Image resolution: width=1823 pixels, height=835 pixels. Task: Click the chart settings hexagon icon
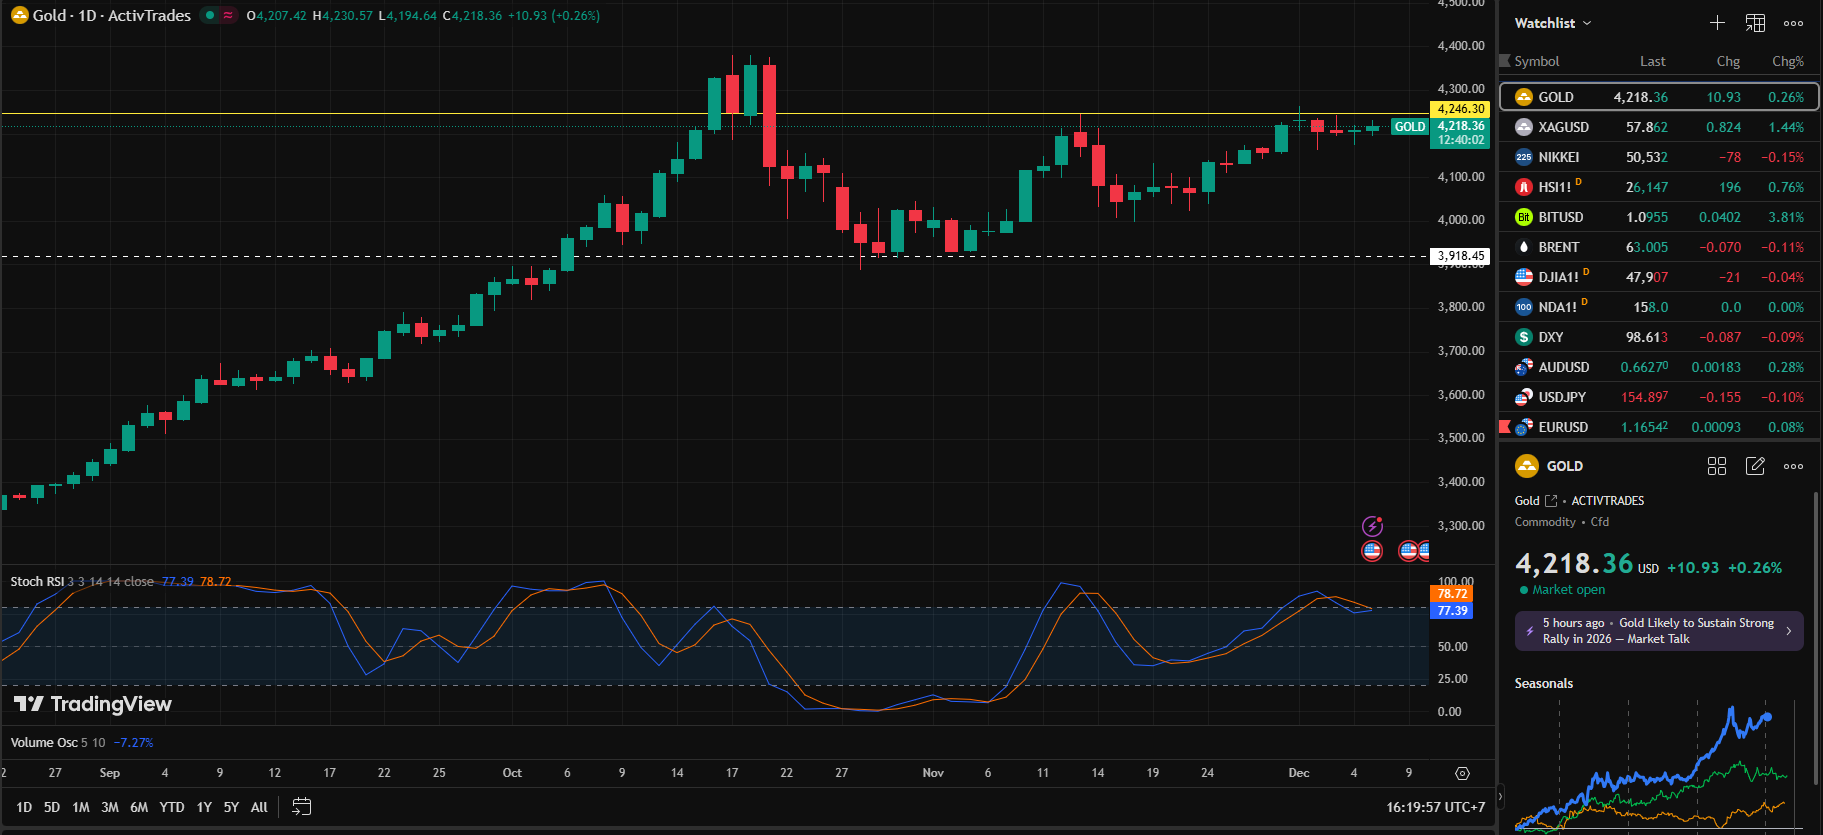tap(1462, 773)
